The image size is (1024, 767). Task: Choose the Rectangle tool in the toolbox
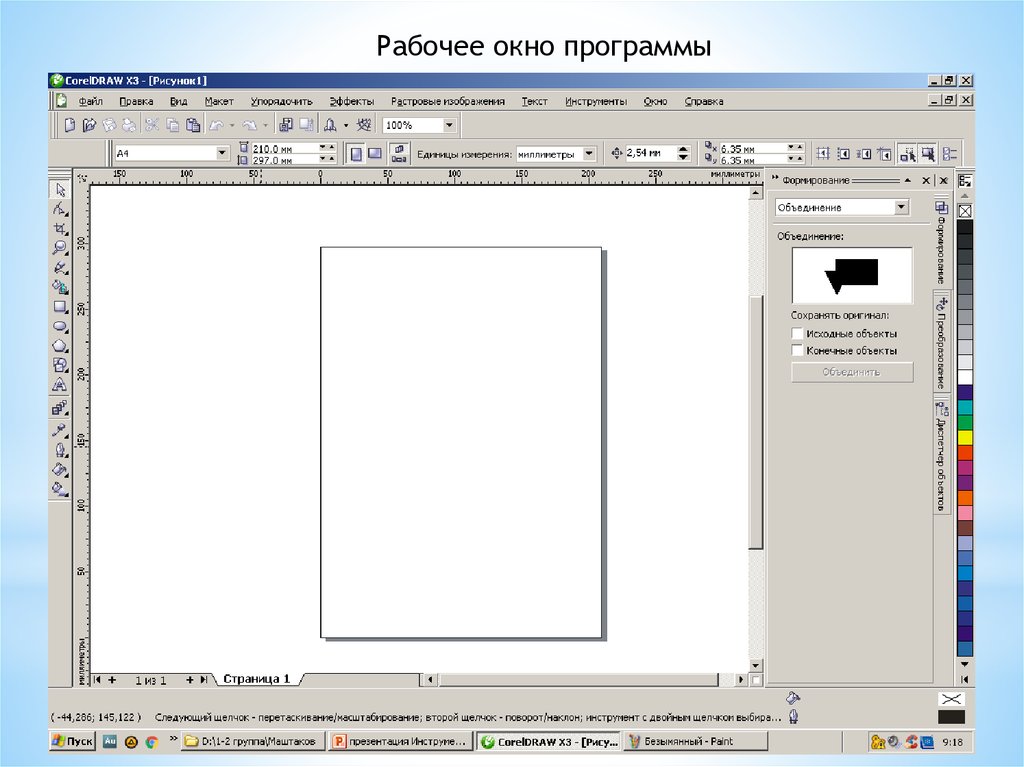click(60, 307)
